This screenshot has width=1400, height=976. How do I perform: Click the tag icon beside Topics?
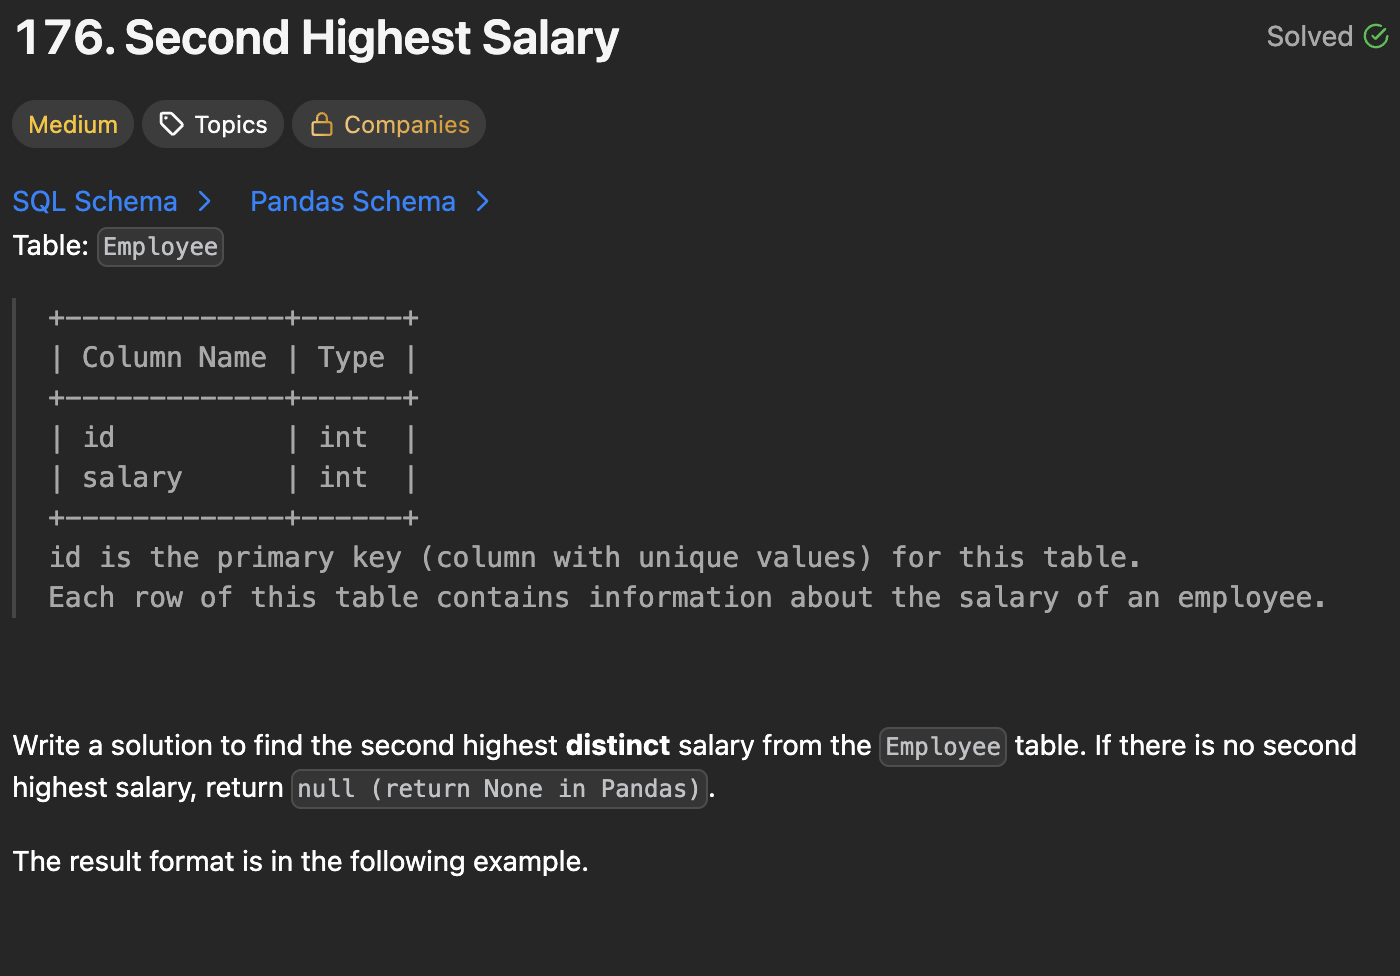(x=172, y=124)
